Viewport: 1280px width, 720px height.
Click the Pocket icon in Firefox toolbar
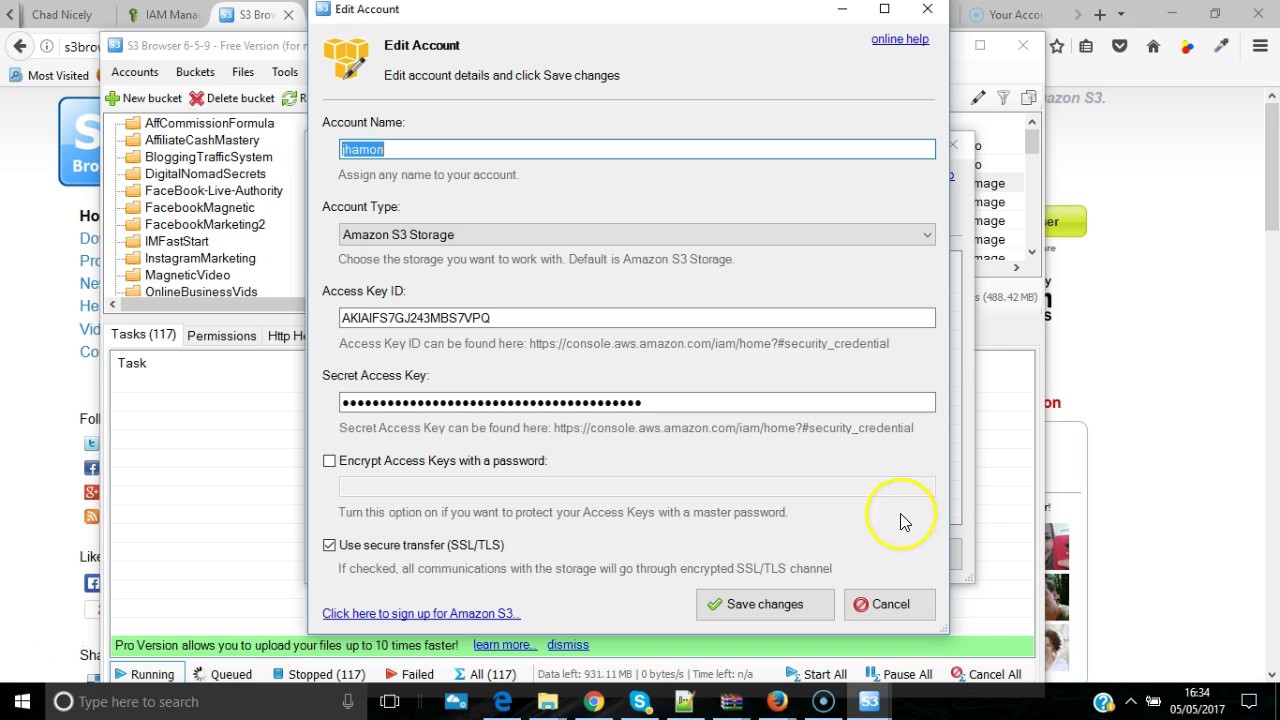[x=1120, y=46]
